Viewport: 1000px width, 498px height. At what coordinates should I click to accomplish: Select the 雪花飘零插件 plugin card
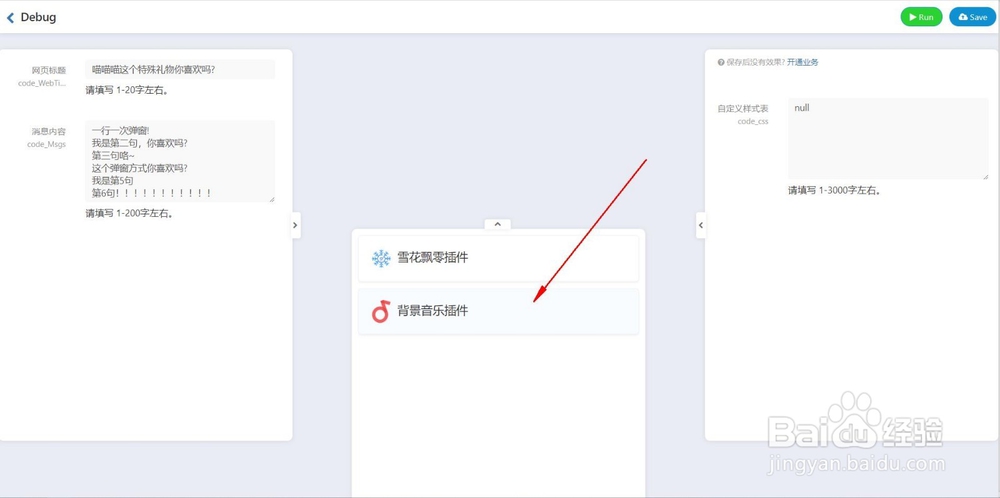click(498, 258)
